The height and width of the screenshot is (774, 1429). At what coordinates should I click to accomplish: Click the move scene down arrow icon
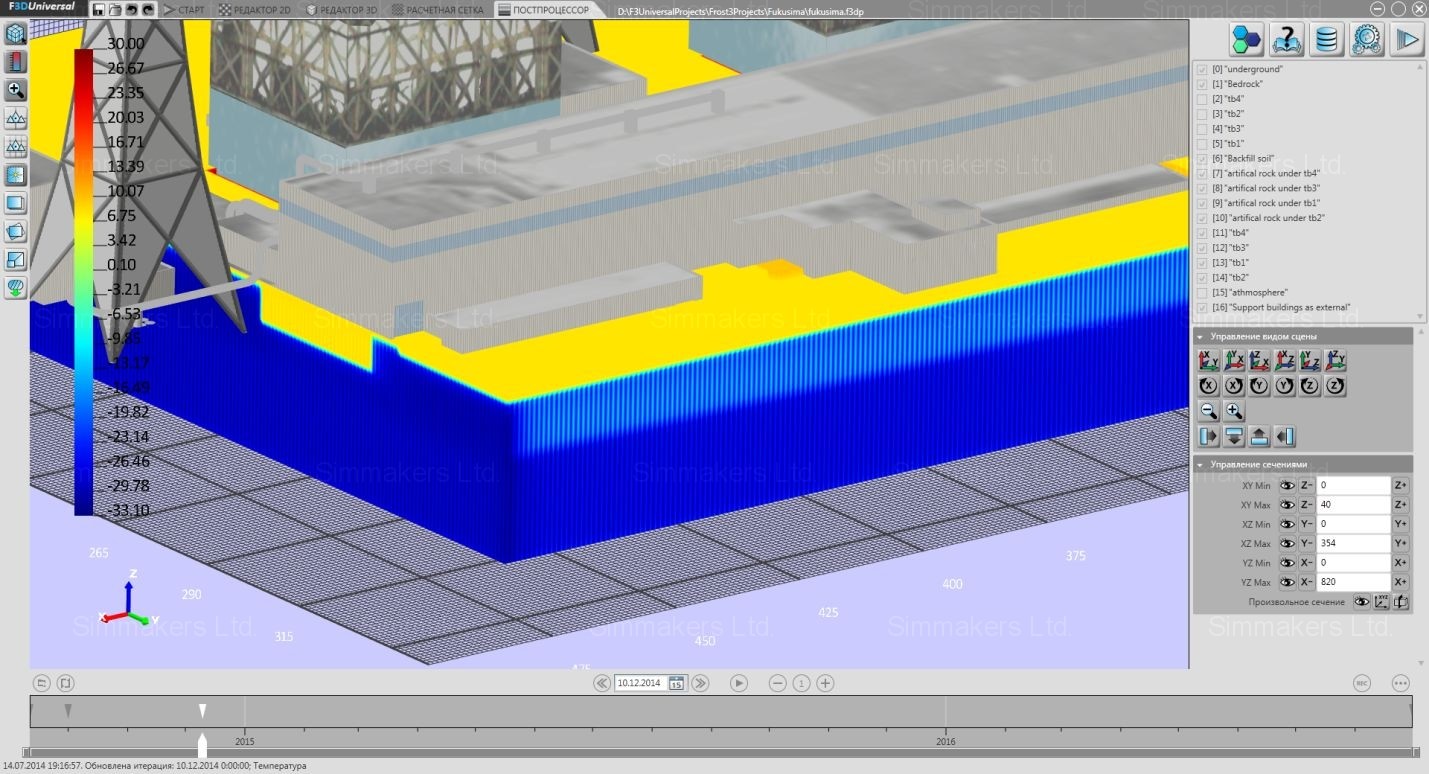coord(1234,436)
